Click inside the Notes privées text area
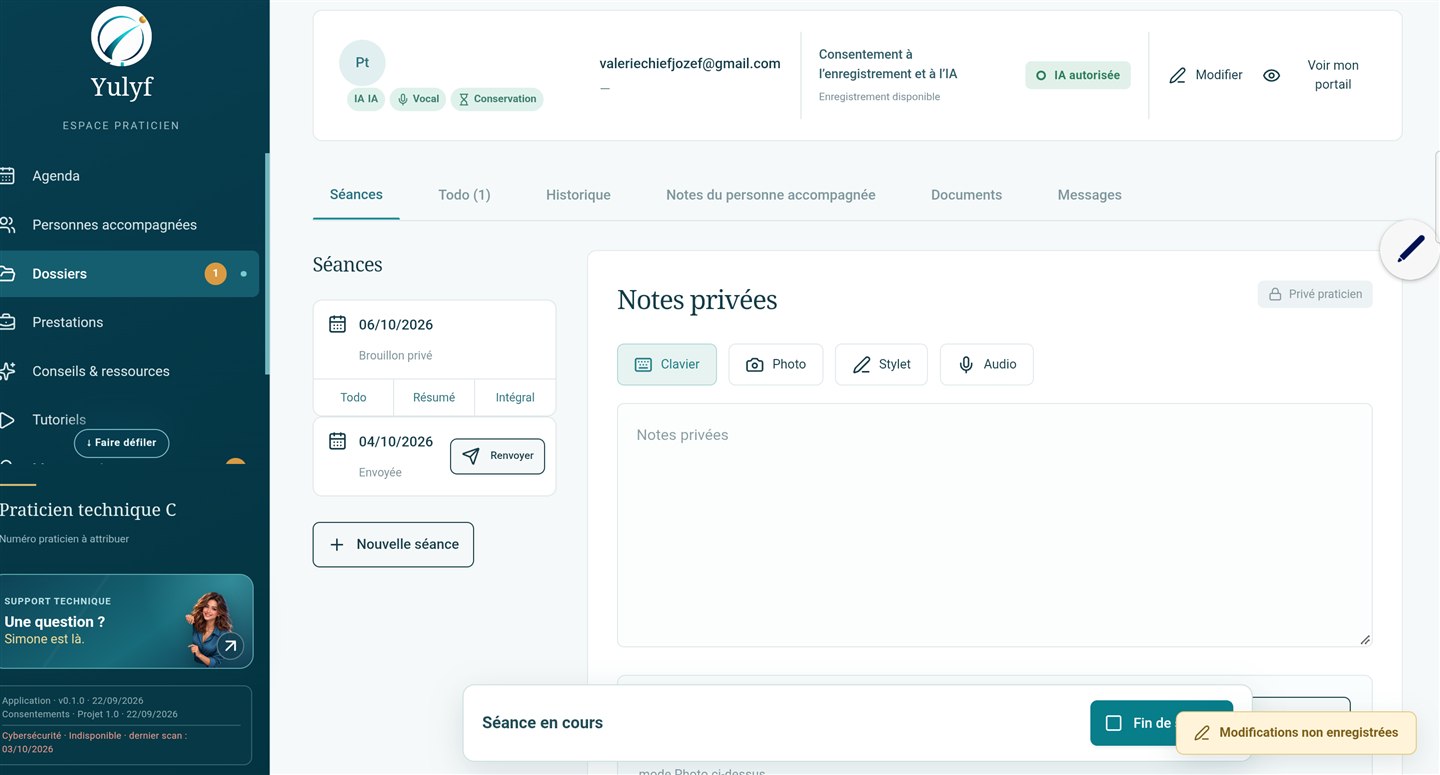 tap(994, 525)
